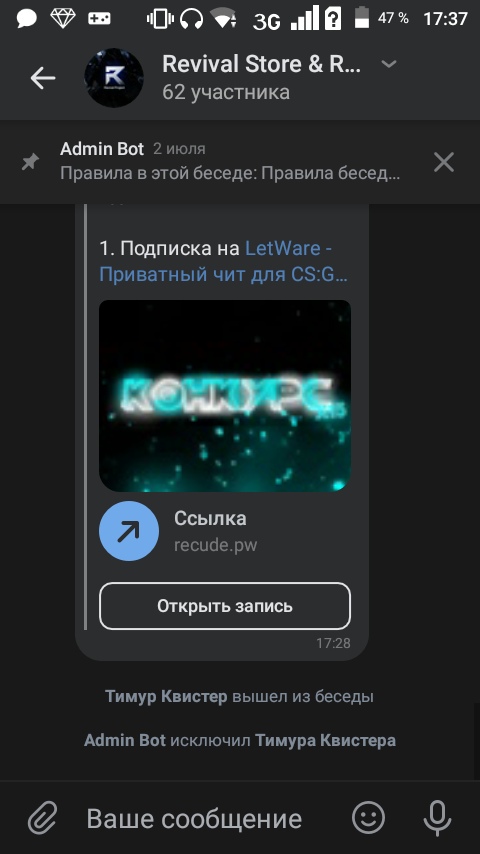Tap the back arrow in header
Image resolution: width=480 pixels, height=854 pixels.
coord(42,78)
